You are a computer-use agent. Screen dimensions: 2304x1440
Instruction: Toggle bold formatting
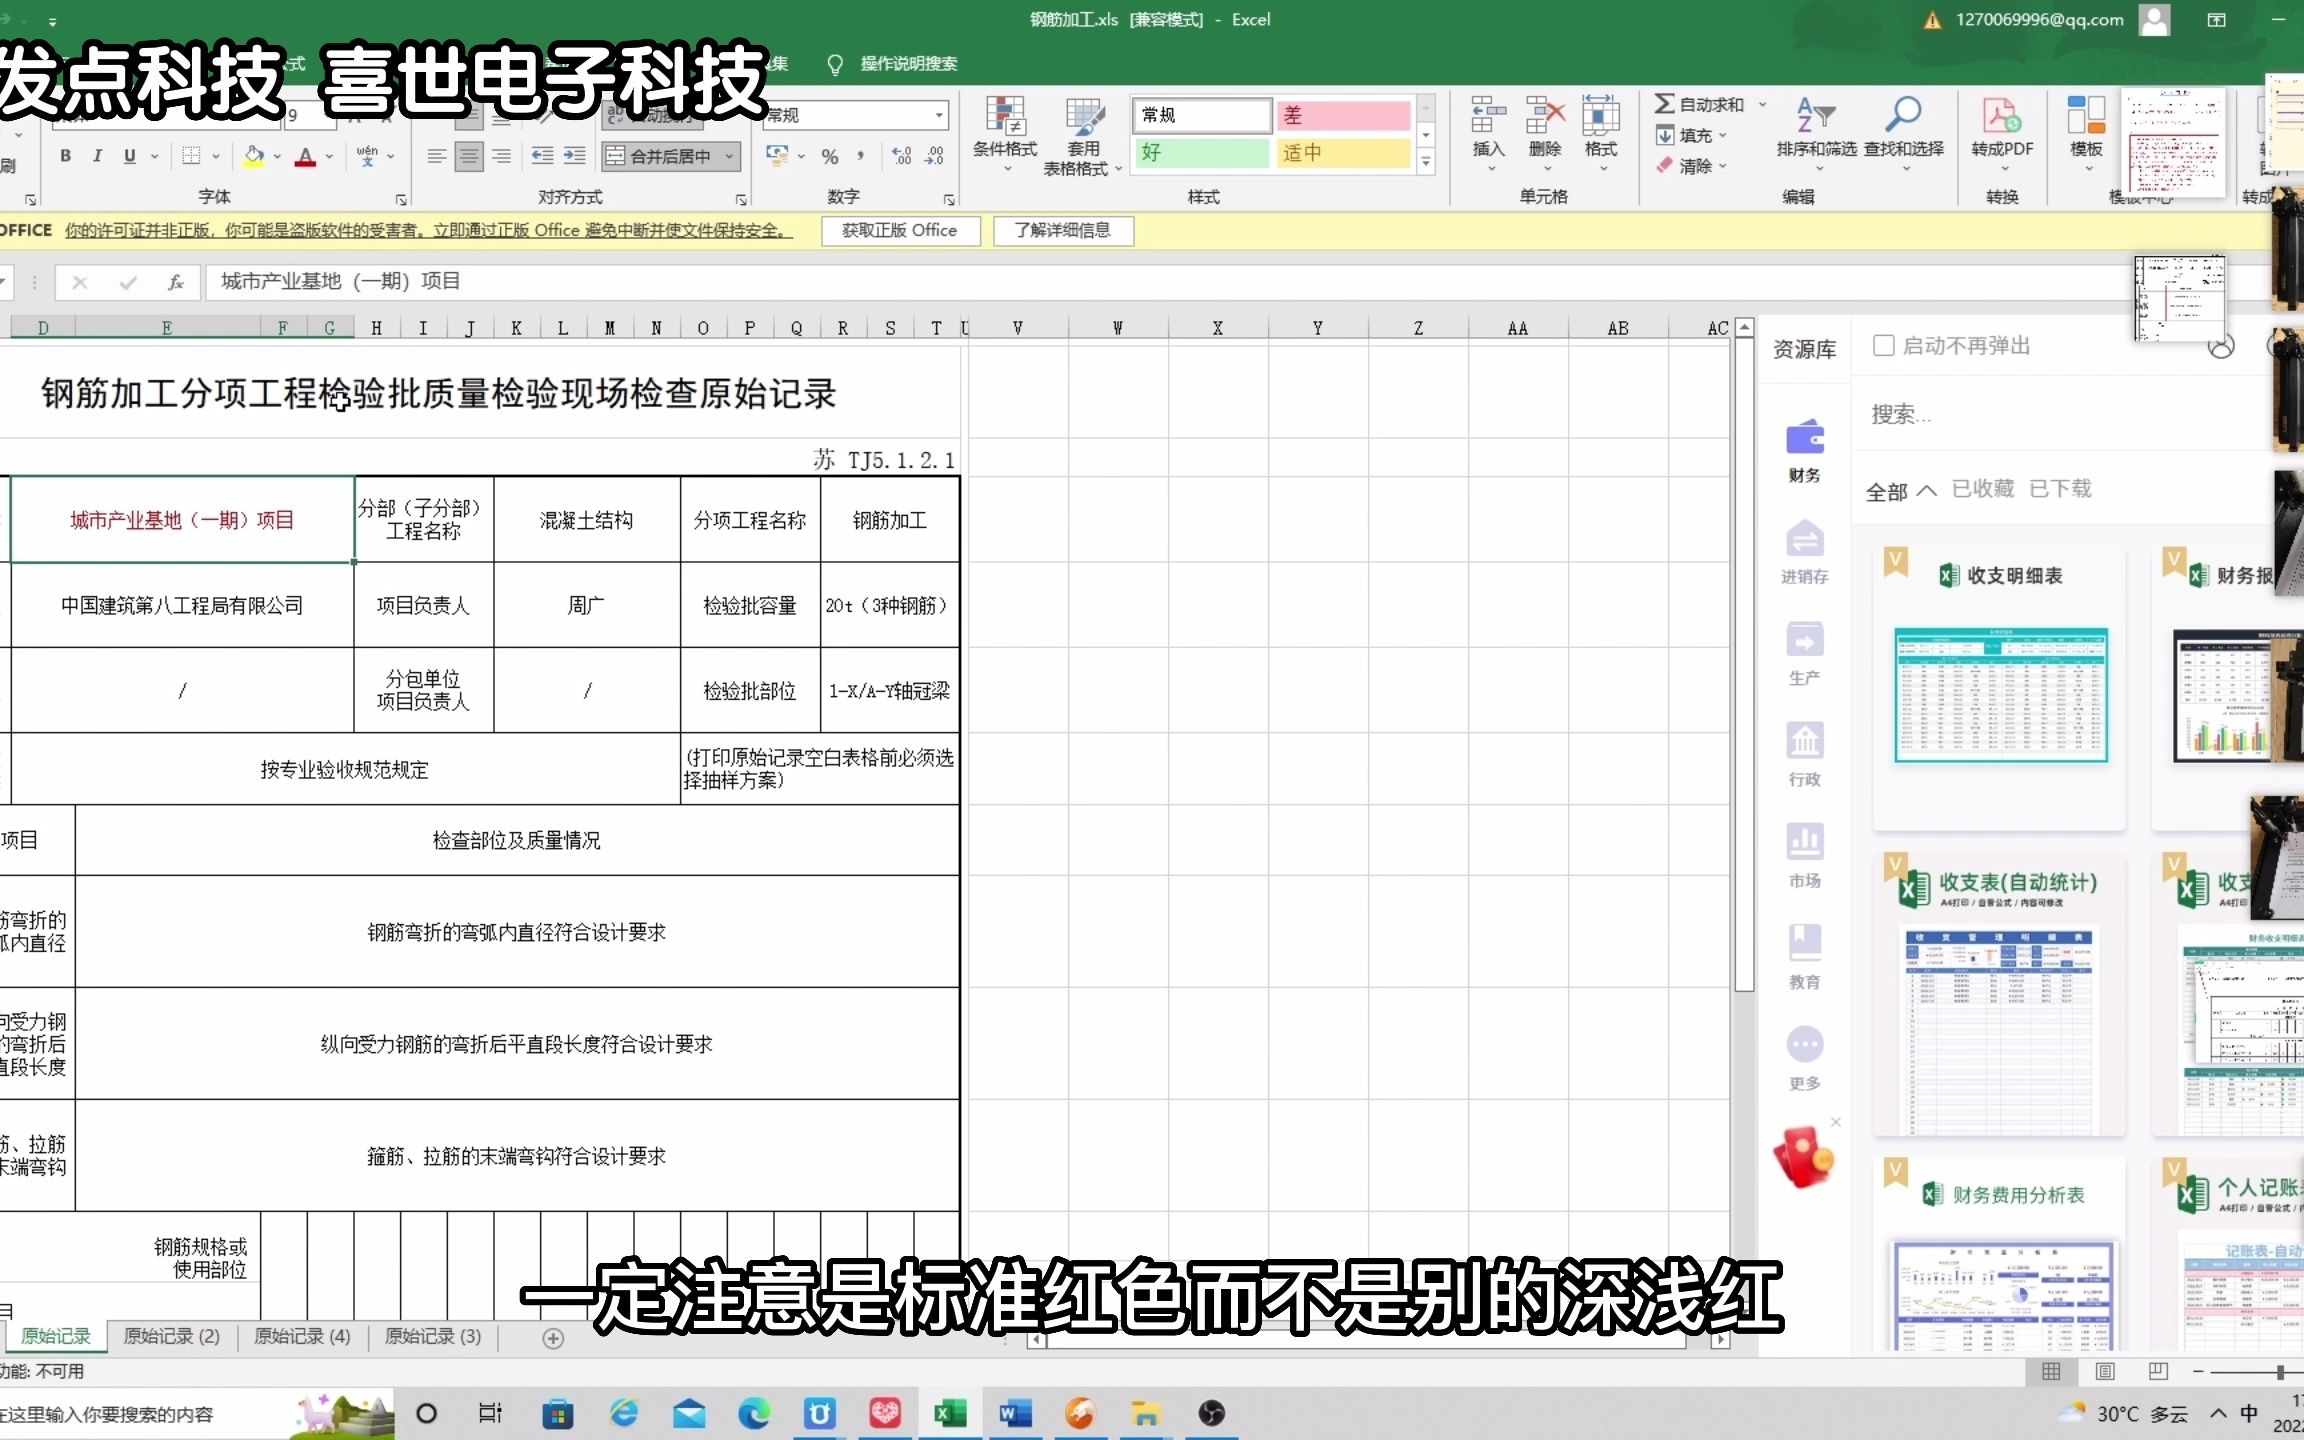pyautogui.click(x=65, y=156)
